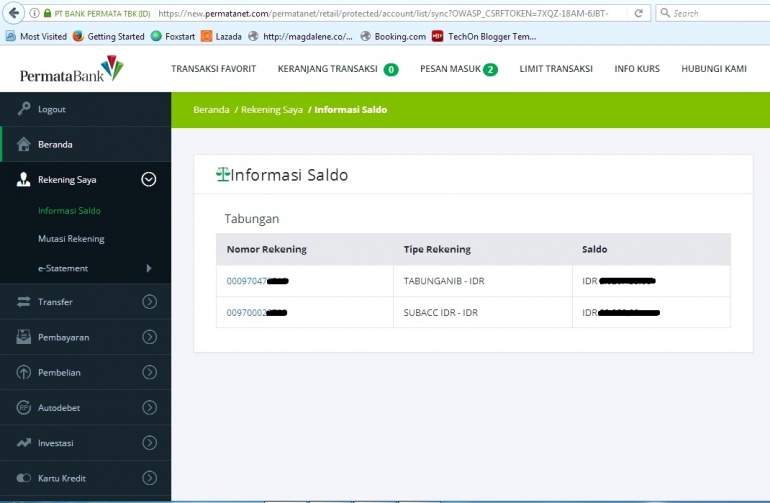Click the Saldo column header

(x=594, y=249)
